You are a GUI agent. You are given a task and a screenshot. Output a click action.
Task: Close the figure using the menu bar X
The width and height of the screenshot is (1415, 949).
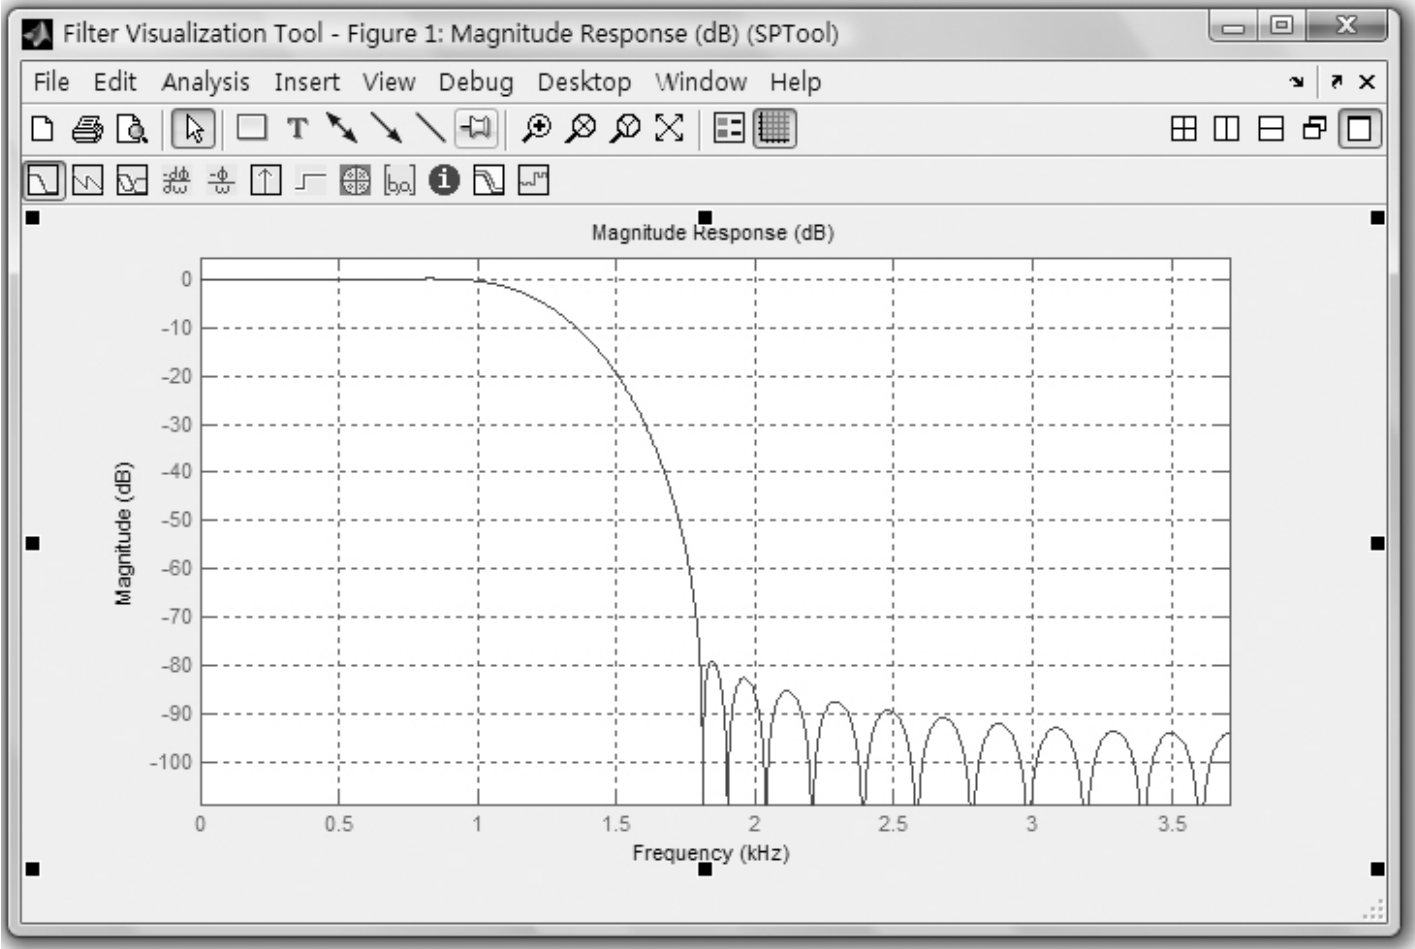click(x=1367, y=82)
